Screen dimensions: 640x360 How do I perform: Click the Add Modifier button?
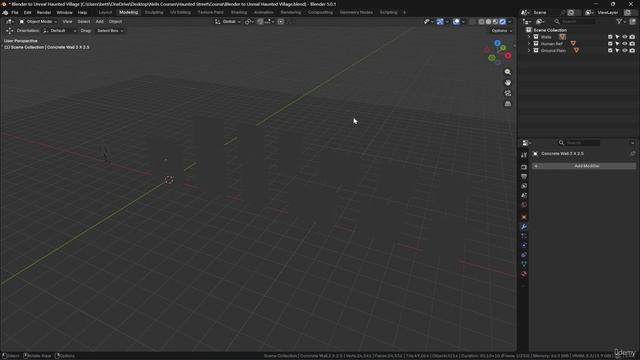click(584, 166)
